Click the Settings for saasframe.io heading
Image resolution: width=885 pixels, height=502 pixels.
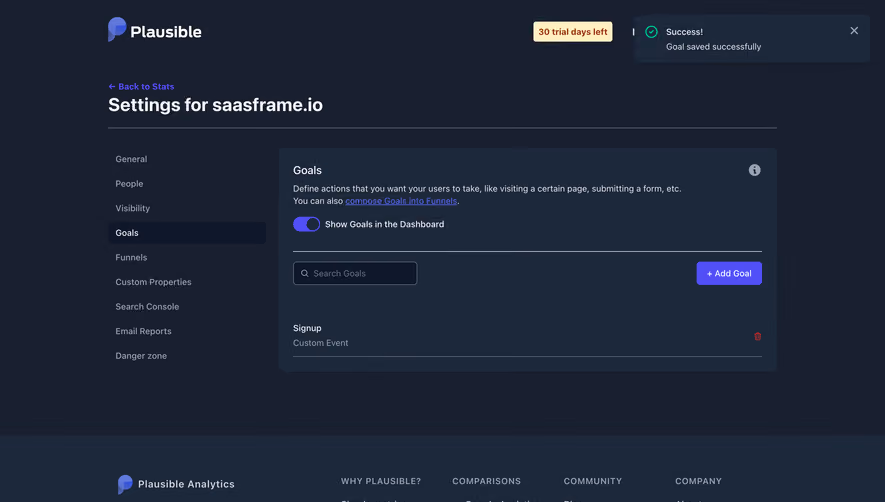[216, 105]
